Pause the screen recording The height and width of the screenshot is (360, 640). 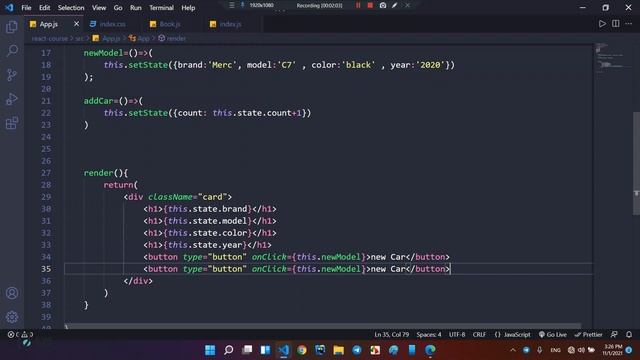tap(358, 5)
